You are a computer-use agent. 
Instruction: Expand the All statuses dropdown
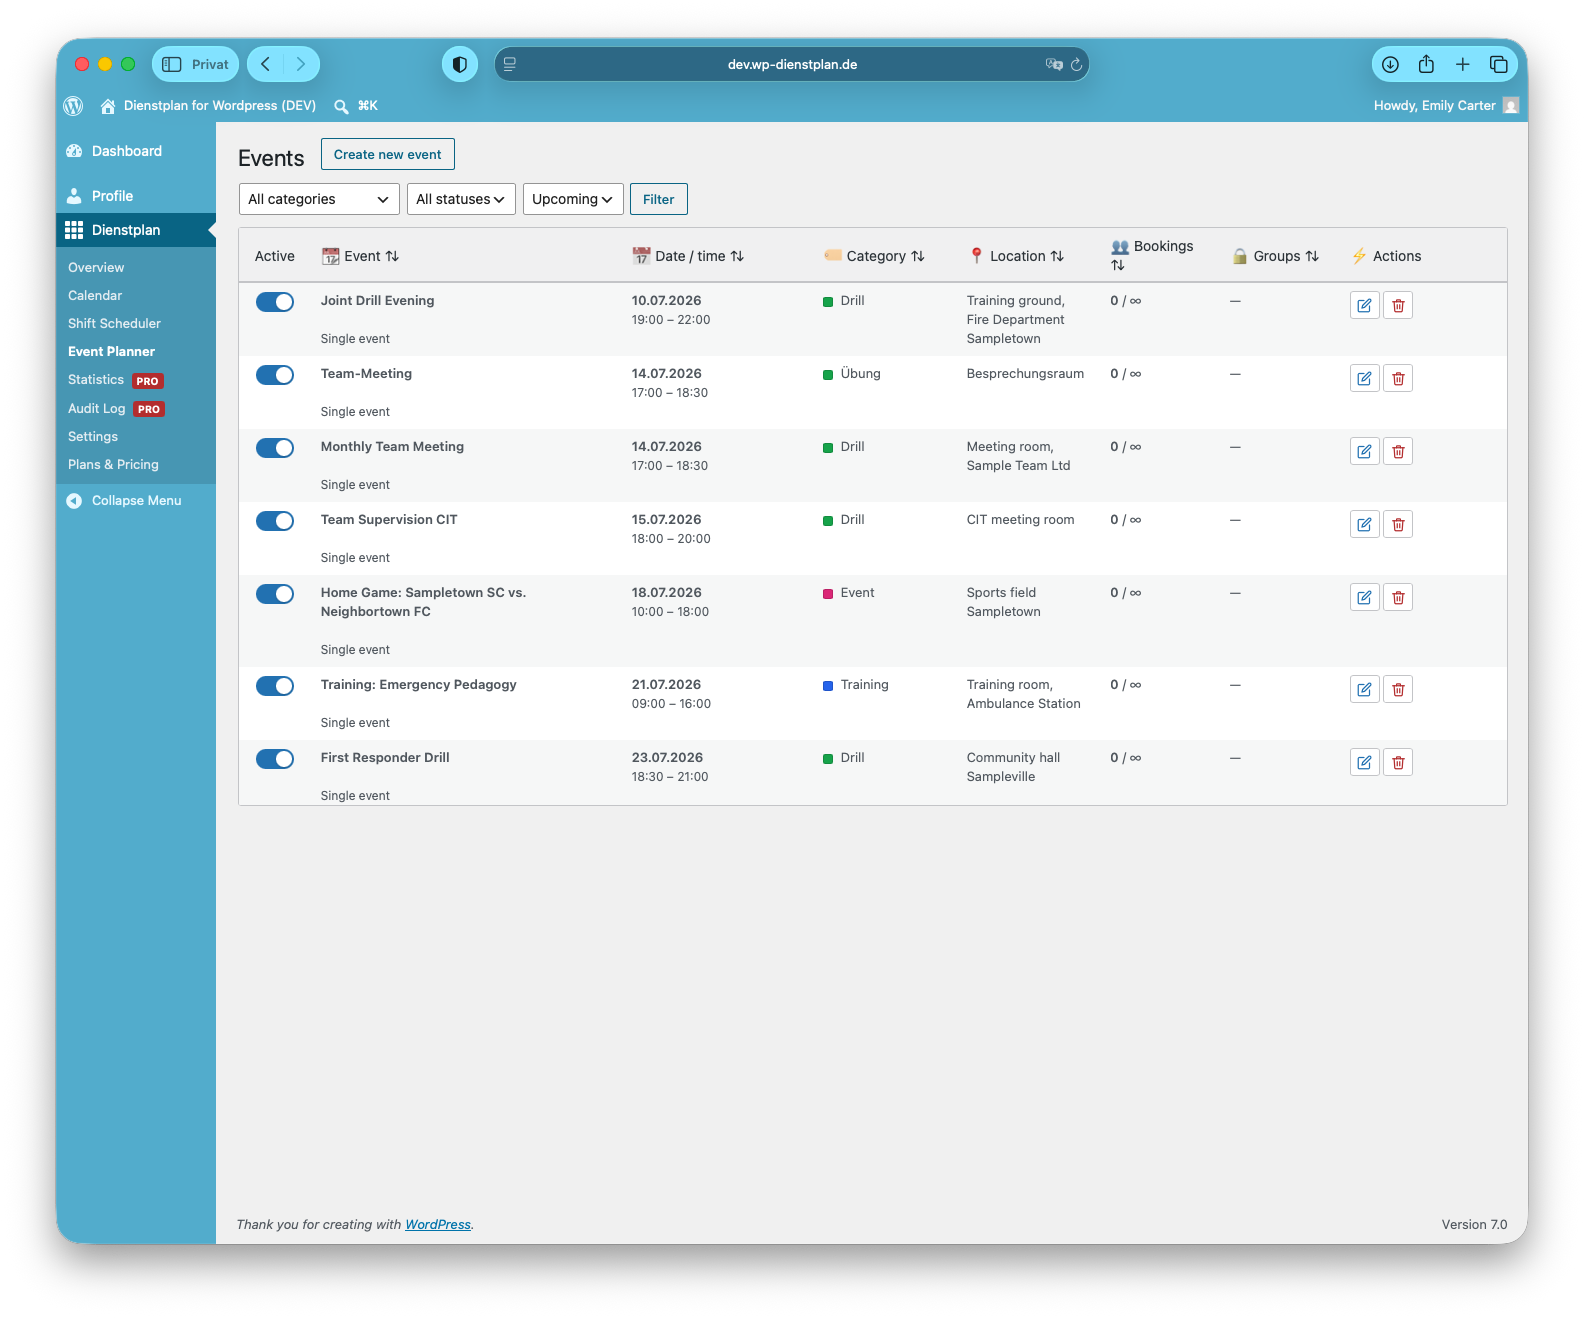pos(461,199)
